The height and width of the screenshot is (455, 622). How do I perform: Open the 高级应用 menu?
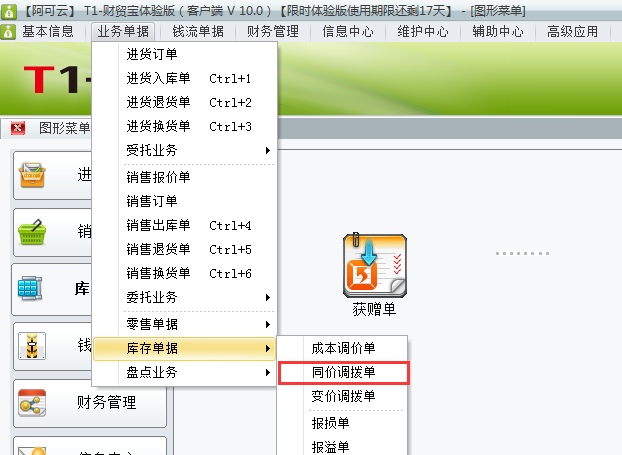coord(572,32)
